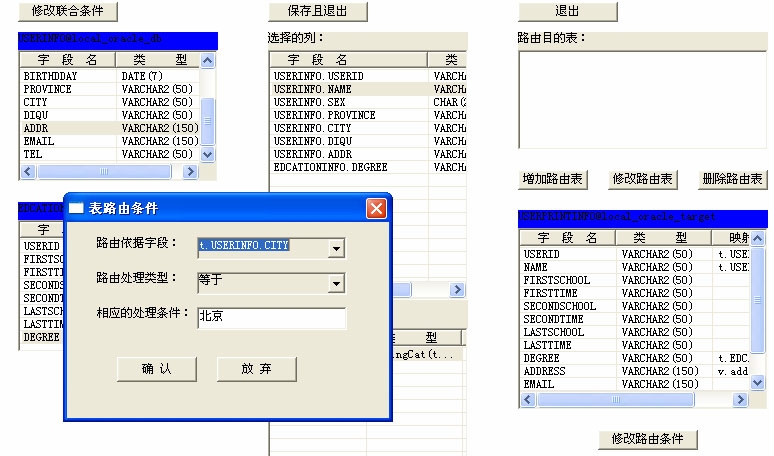The width and height of the screenshot is (774, 456).
Task: Confirm dialog with 确认 button
Action: (x=156, y=369)
